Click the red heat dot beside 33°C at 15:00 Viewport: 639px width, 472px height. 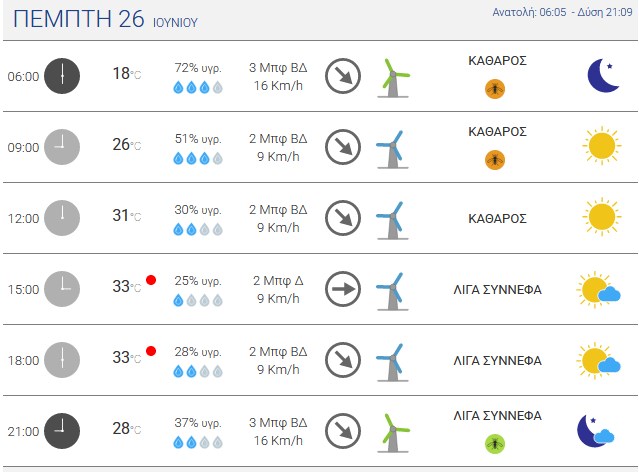pyautogui.click(x=151, y=280)
